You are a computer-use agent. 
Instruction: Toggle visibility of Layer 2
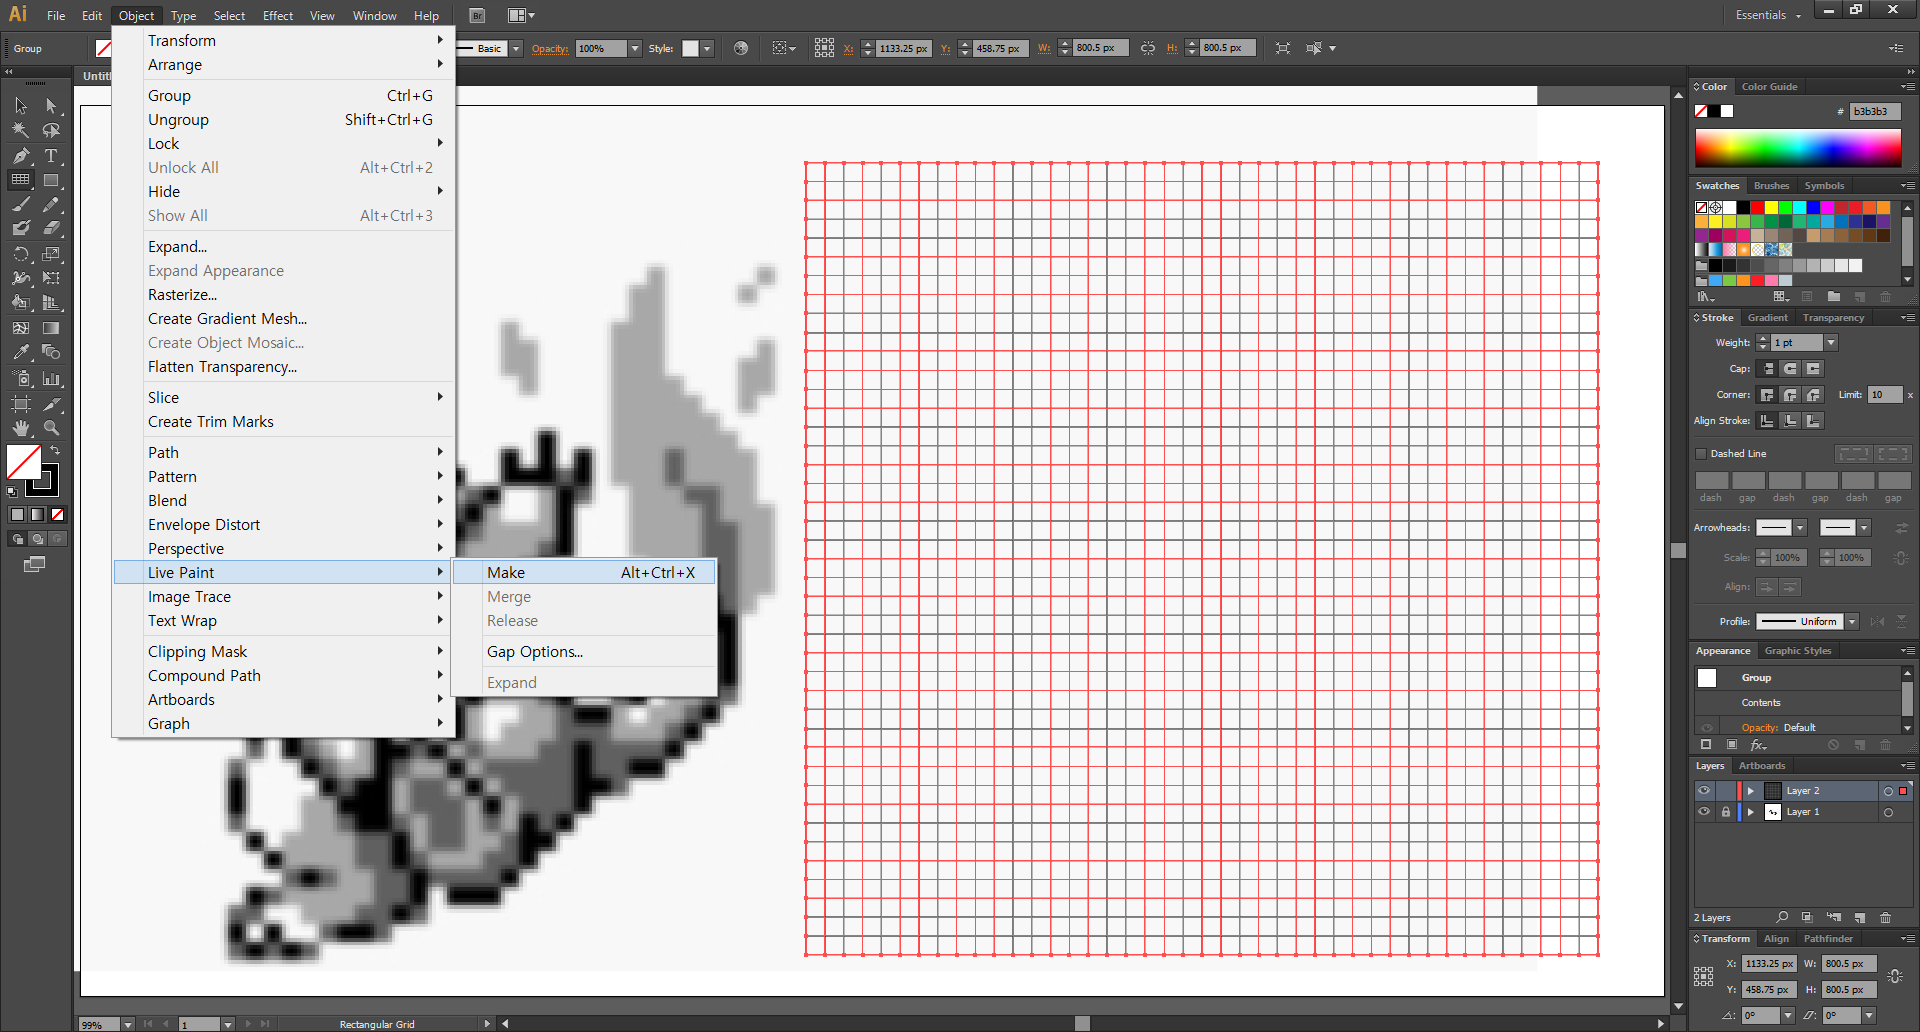(1704, 791)
